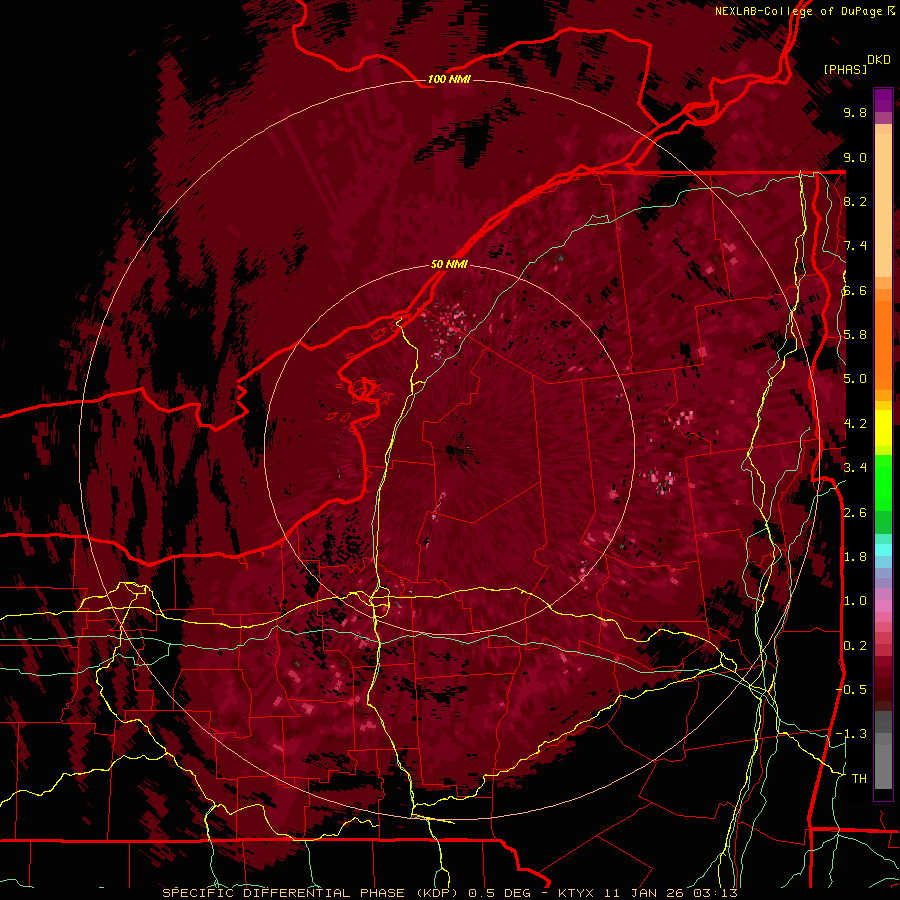The height and width of the screenshot is (900, 900).
Task: Click the 5.0 value on the legend
Action: [855, 379]
